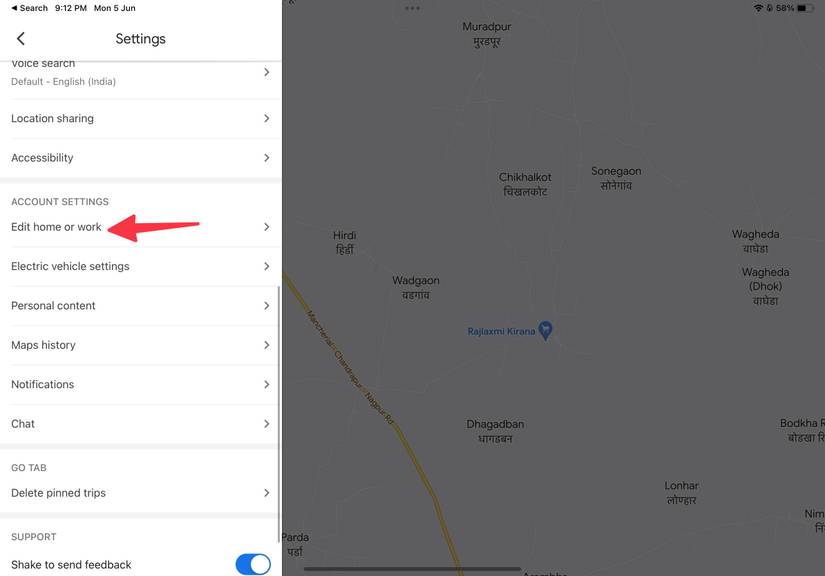Turn off Shake to send feedback switch
825x576 pixels.
[253, 564]
